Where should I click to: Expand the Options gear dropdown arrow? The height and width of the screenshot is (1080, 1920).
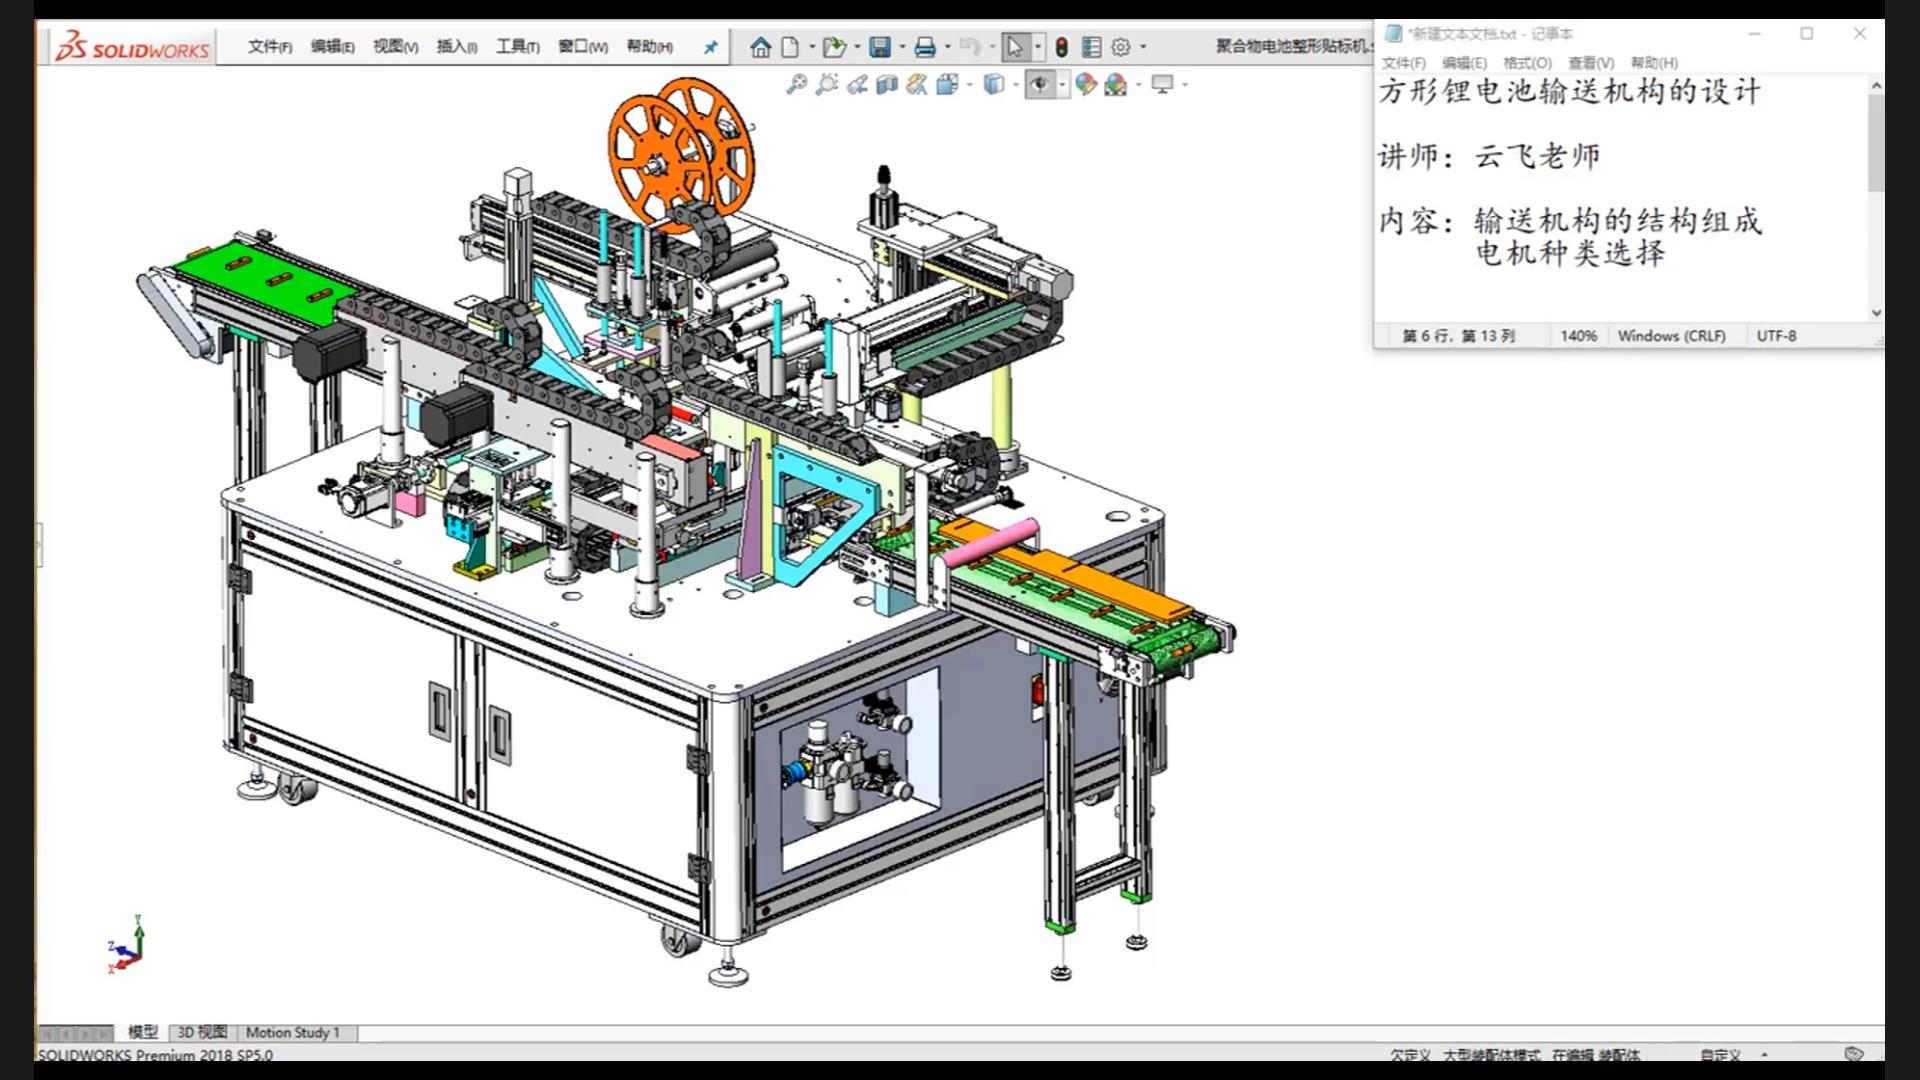point(1143,47)
